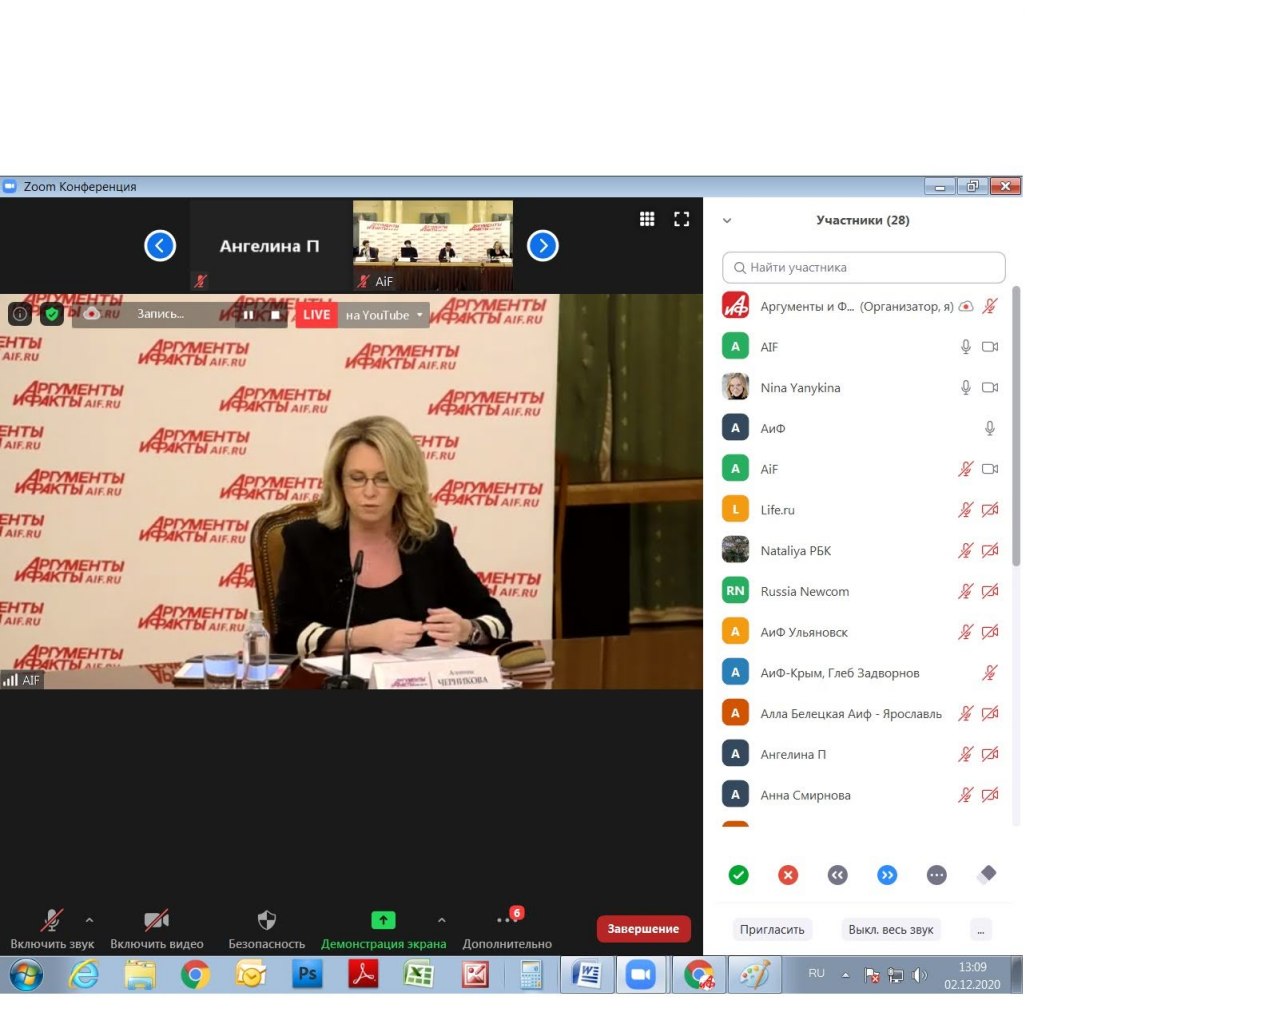This screenshot has height=1024, width=1280.
Task: Show previous video thumbnails with left arrow
Action: pos(160,245)
